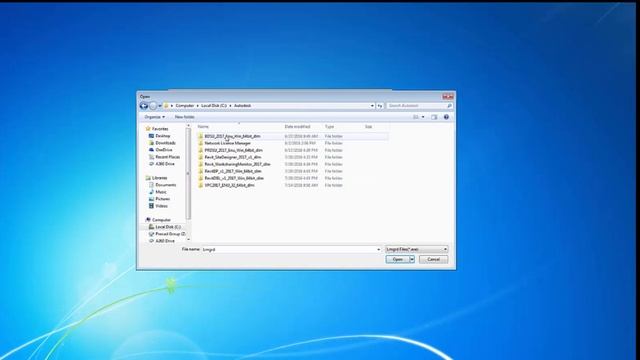Click the folder icon of Network License Manager
Viewport: 640px width, 360px height.
(x=200, y=143)
